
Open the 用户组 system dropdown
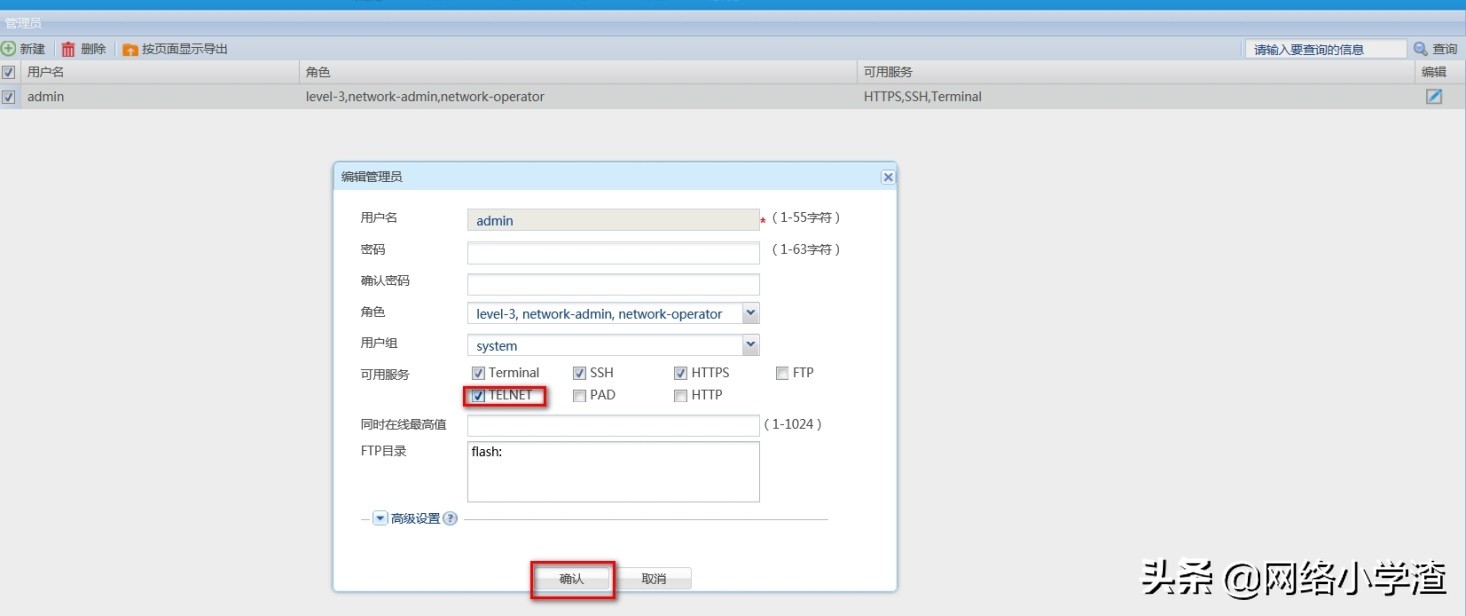click(751, 345)
